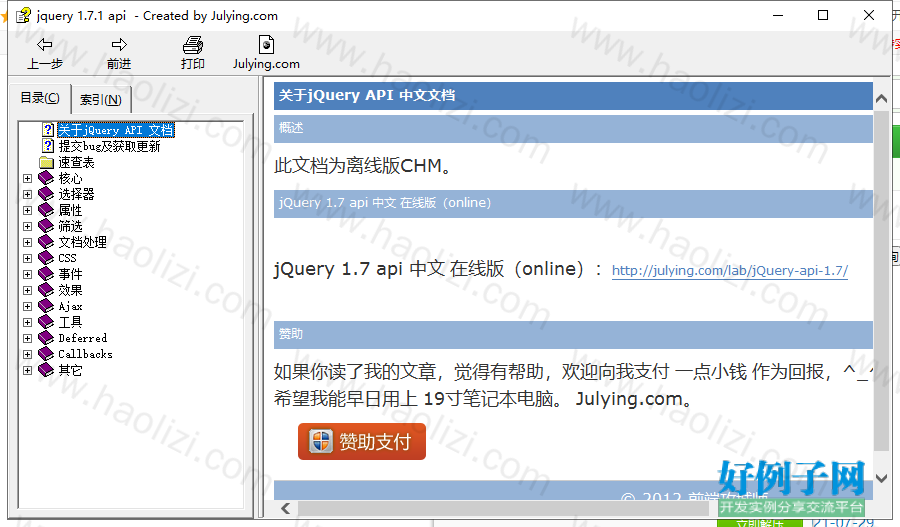
Task: Expand the 其它 tree node
Action: tap(28, 371)
